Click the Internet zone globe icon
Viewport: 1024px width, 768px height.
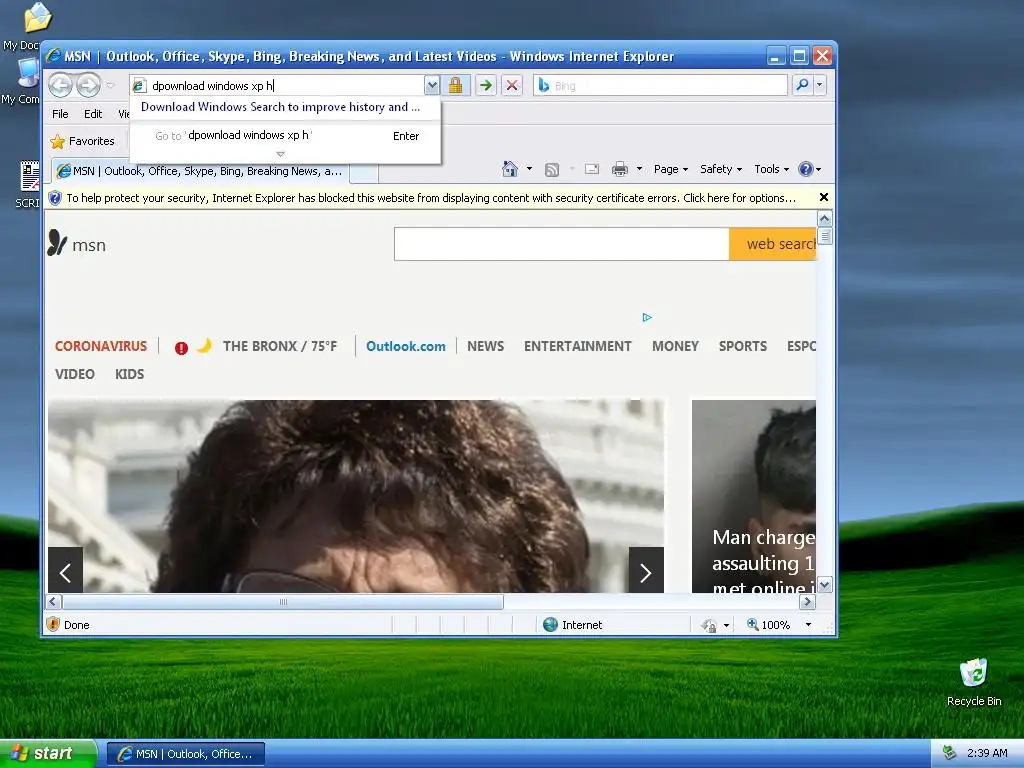pos(551,625)
